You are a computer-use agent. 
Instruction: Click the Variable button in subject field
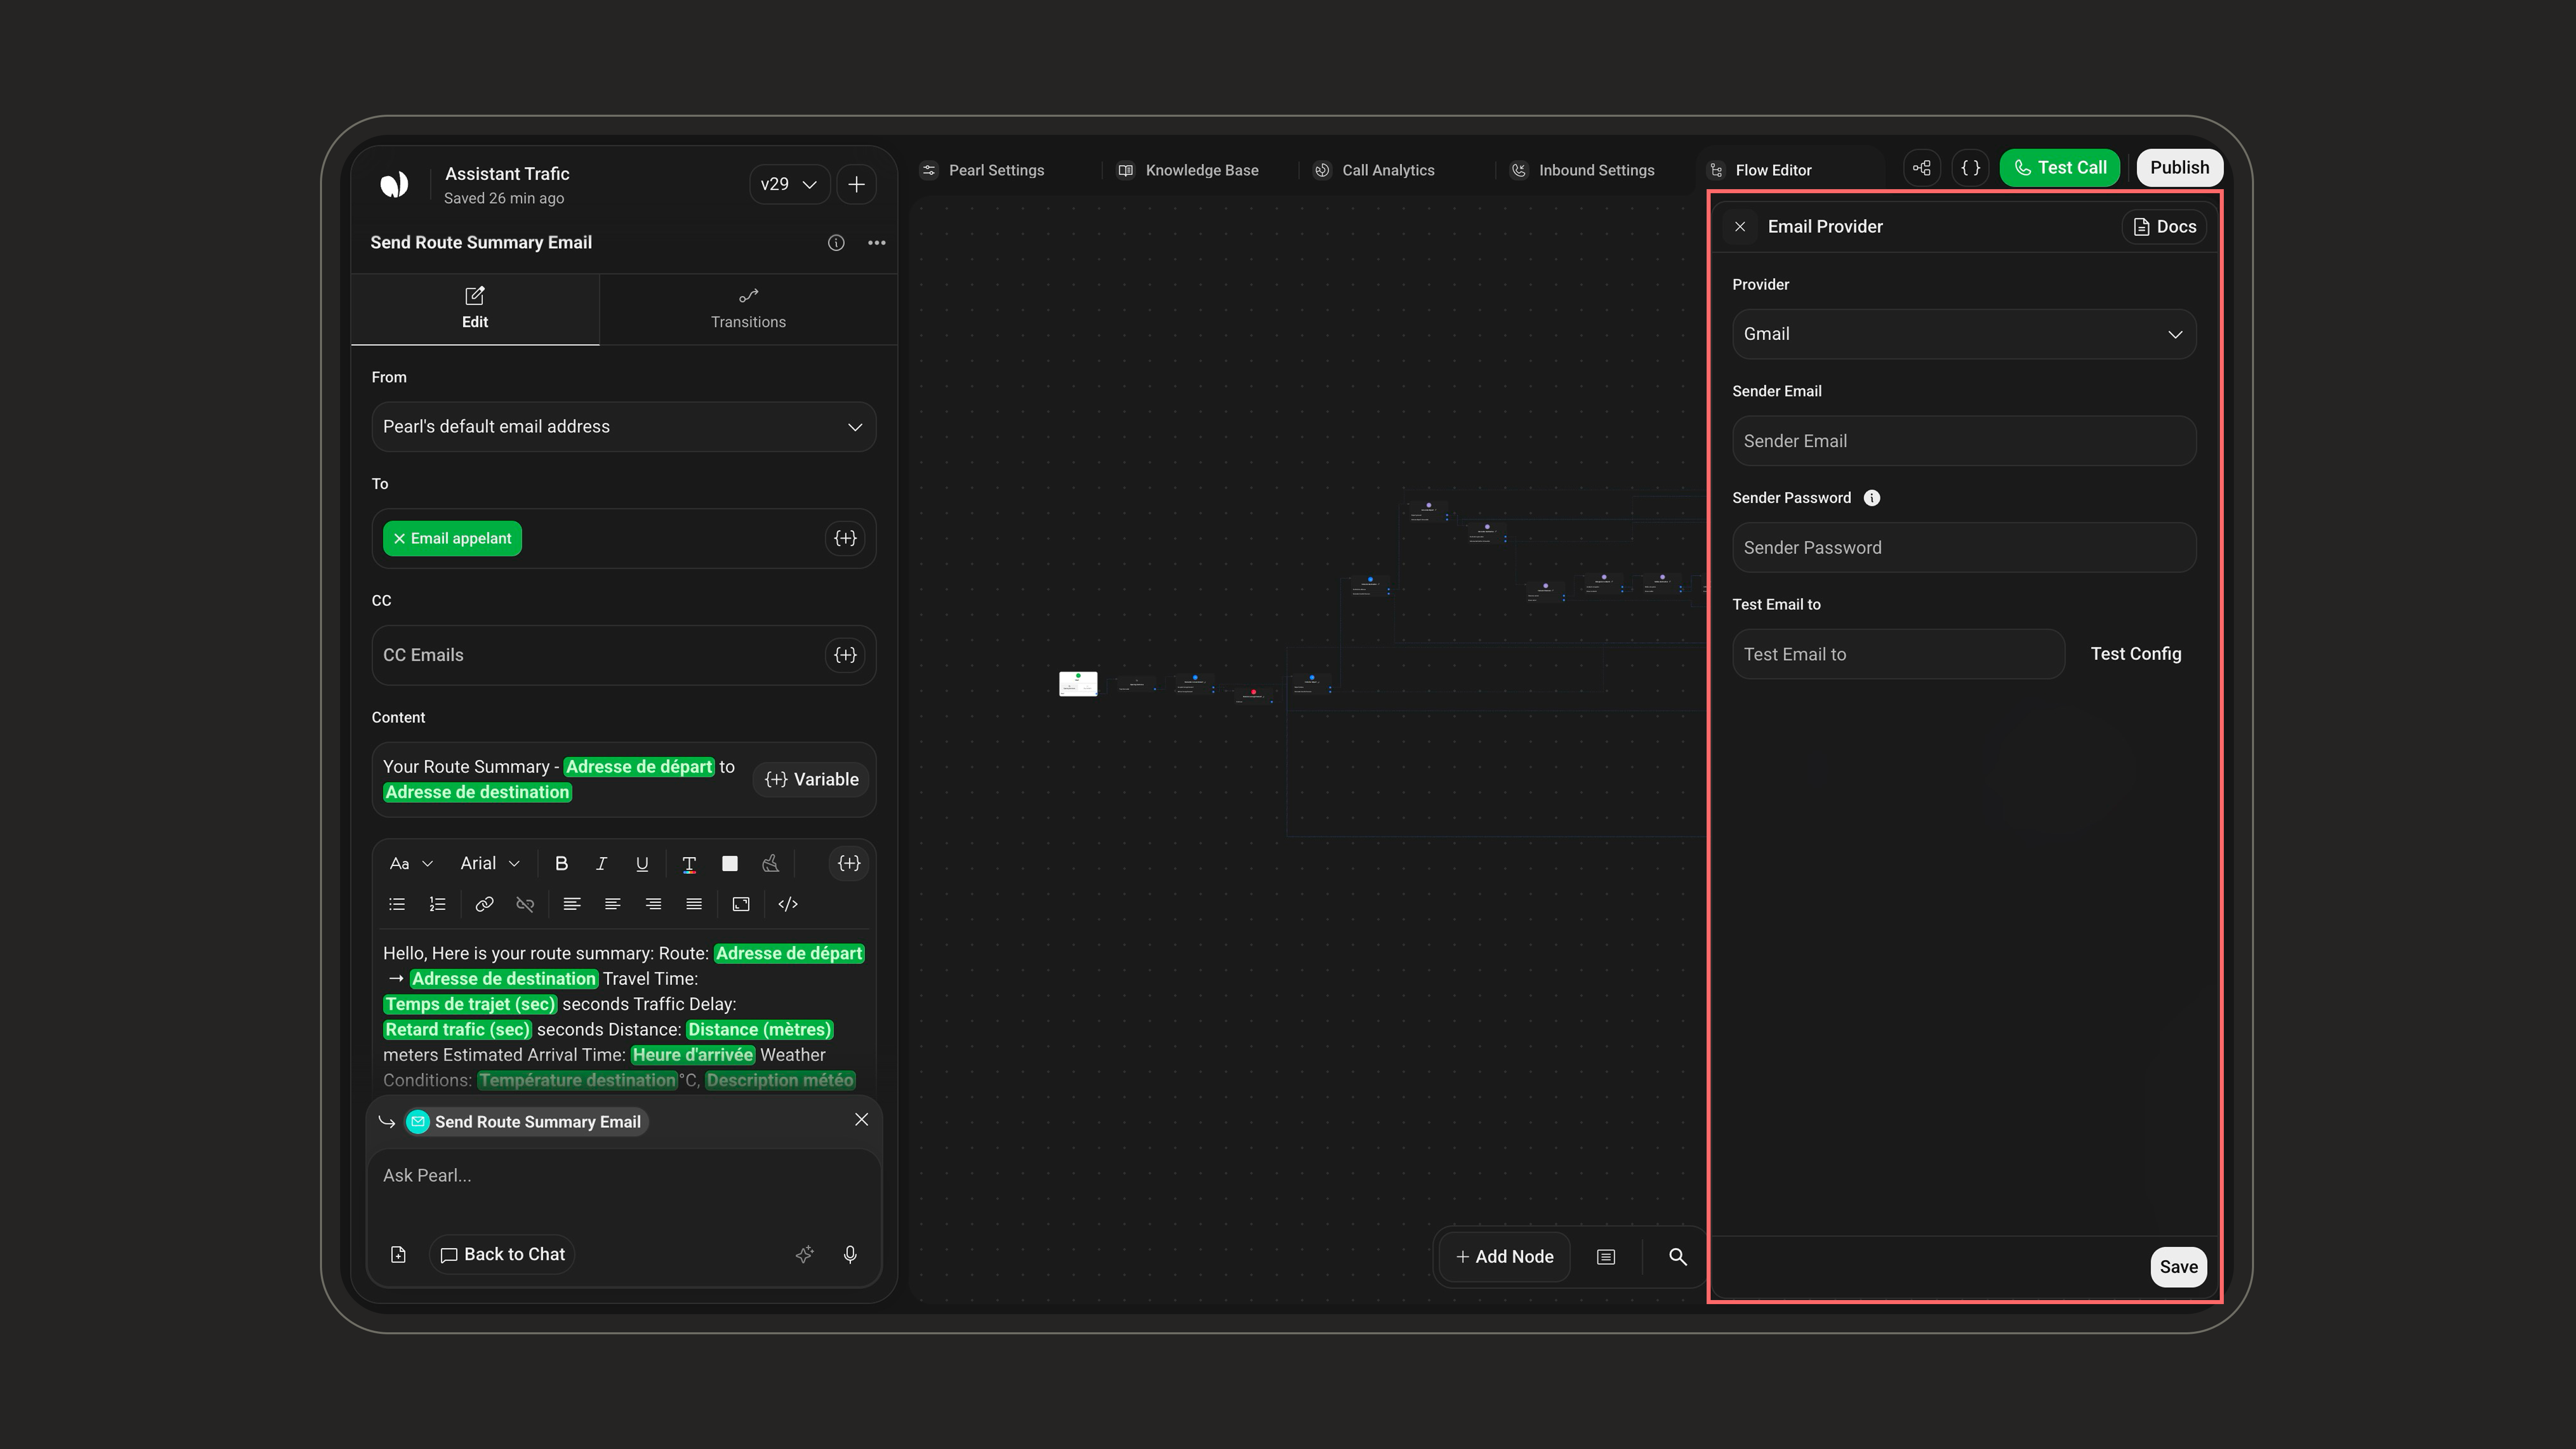pos(811,780)
